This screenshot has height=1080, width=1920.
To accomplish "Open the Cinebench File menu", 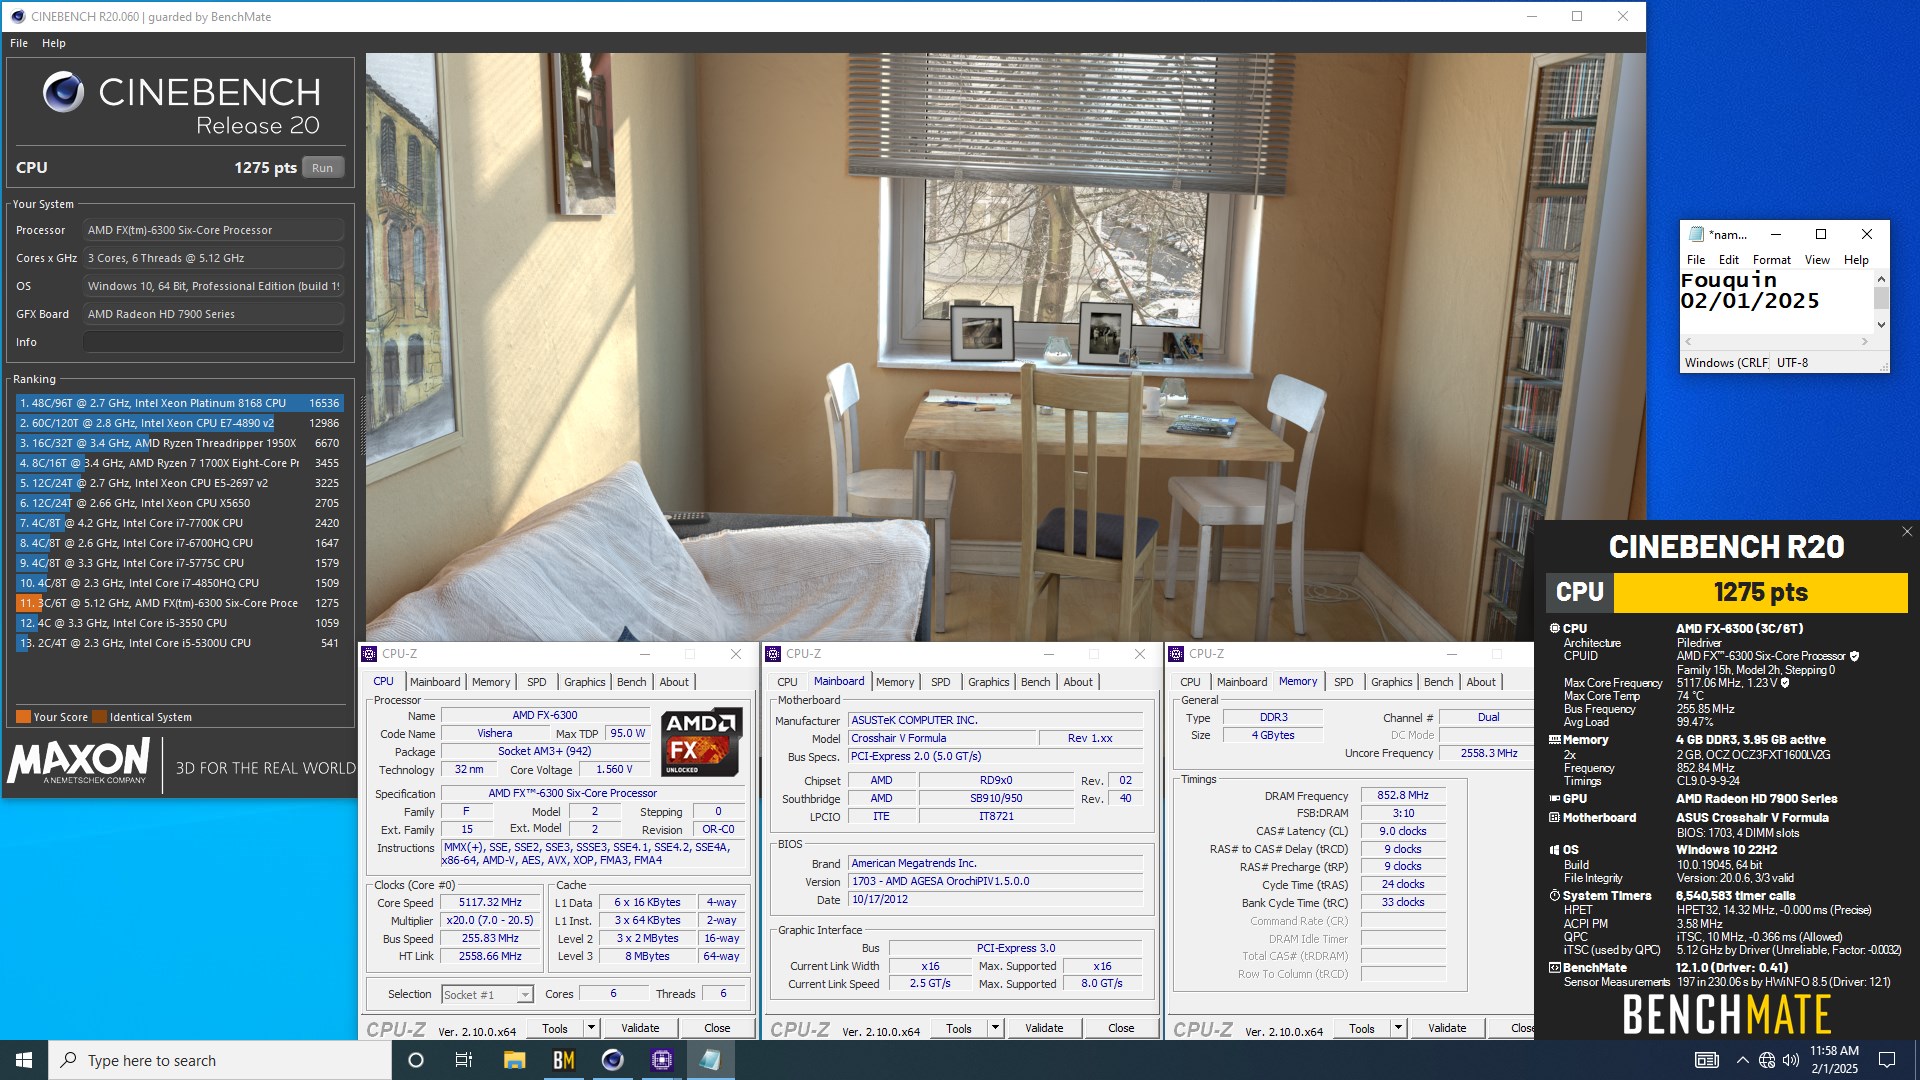I will pos(19,43).
